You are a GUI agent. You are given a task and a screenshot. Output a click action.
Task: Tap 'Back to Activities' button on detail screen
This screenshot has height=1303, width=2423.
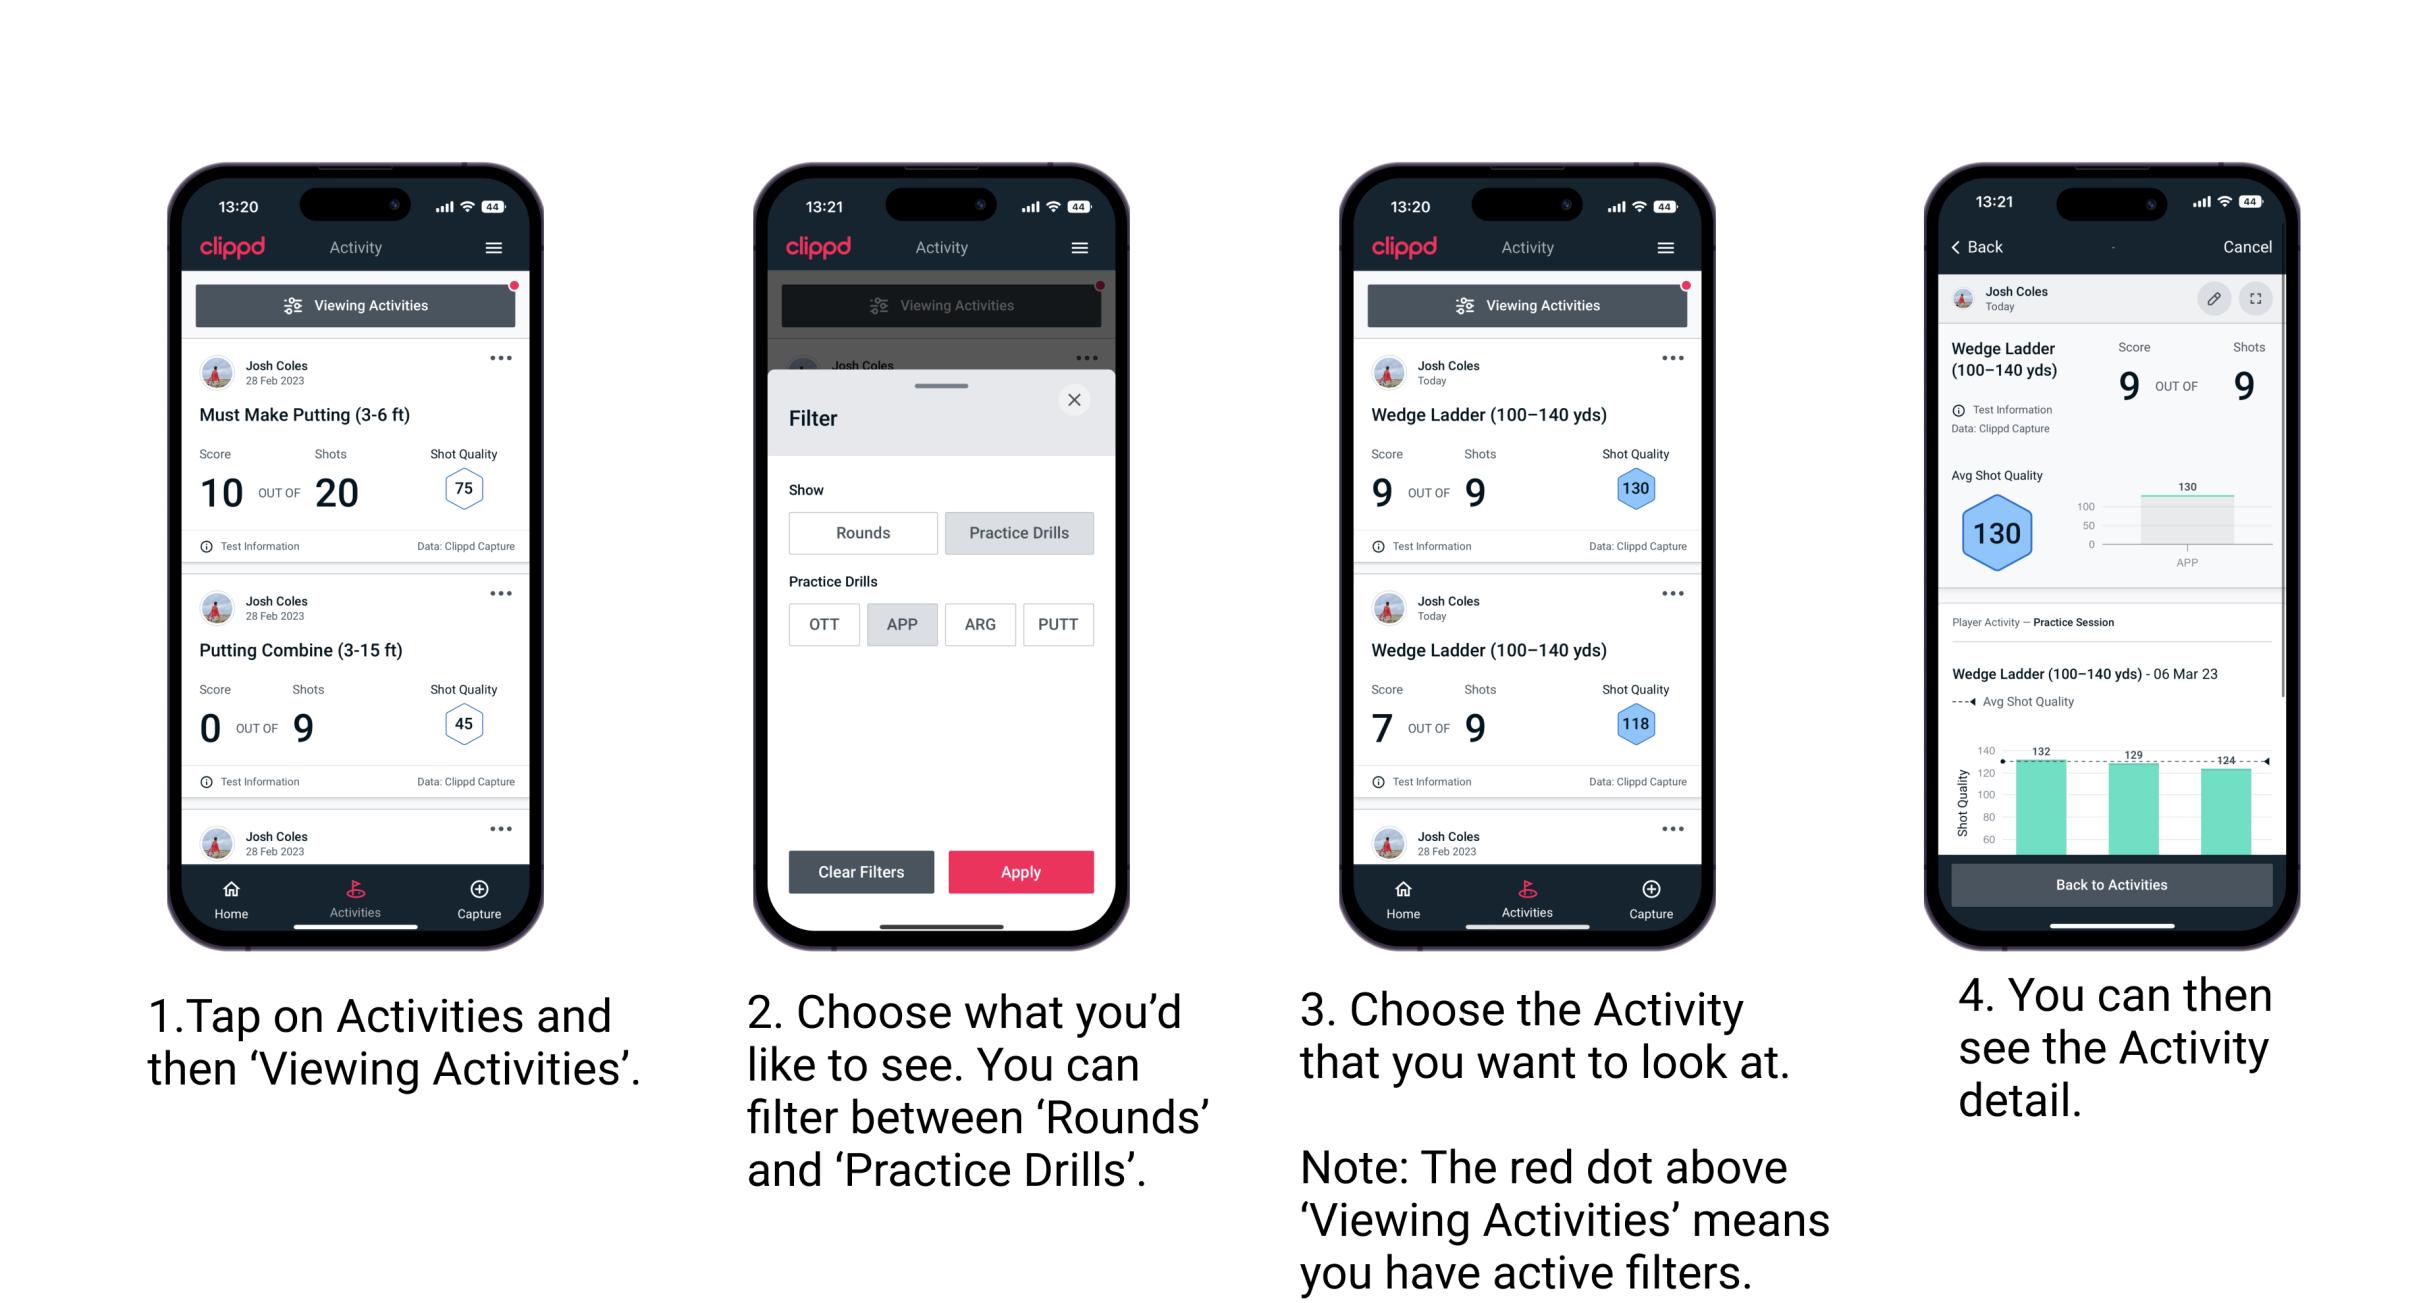click(2110, 884)
